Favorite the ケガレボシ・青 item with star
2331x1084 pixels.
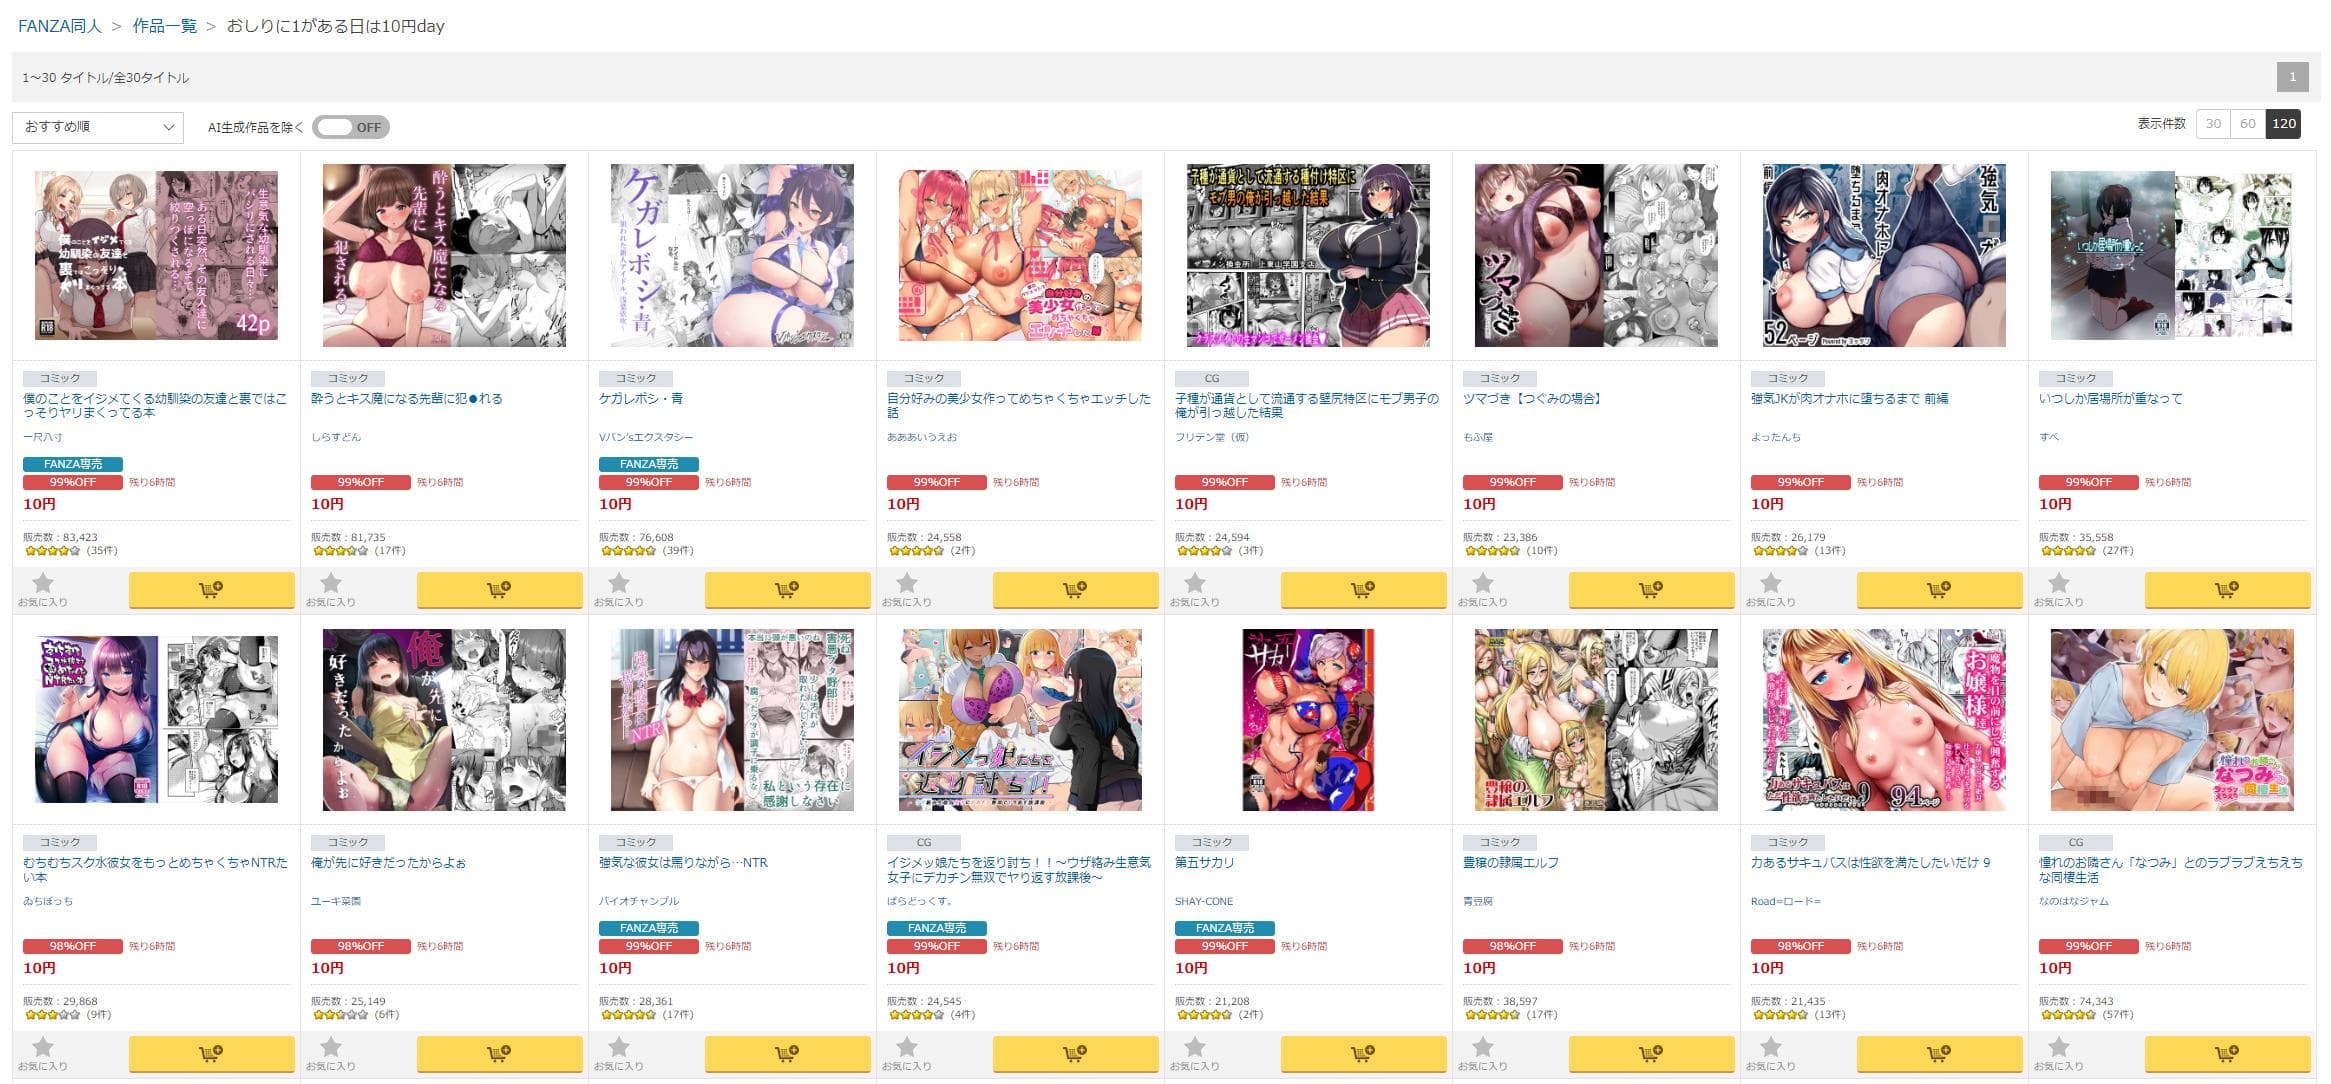tap(618, 589)
